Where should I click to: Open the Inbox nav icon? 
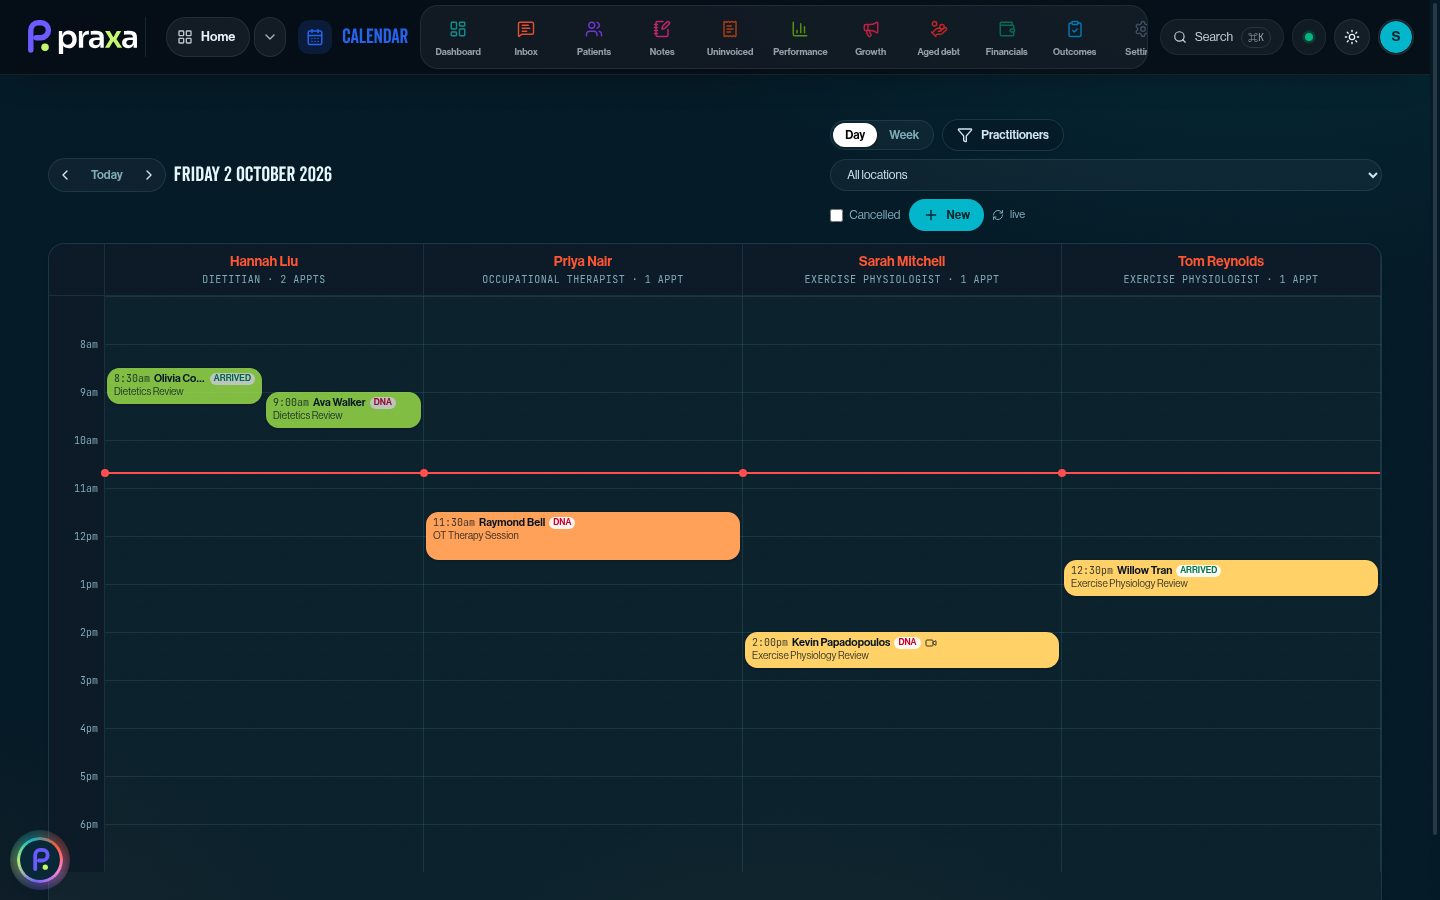tap(526, 38)
